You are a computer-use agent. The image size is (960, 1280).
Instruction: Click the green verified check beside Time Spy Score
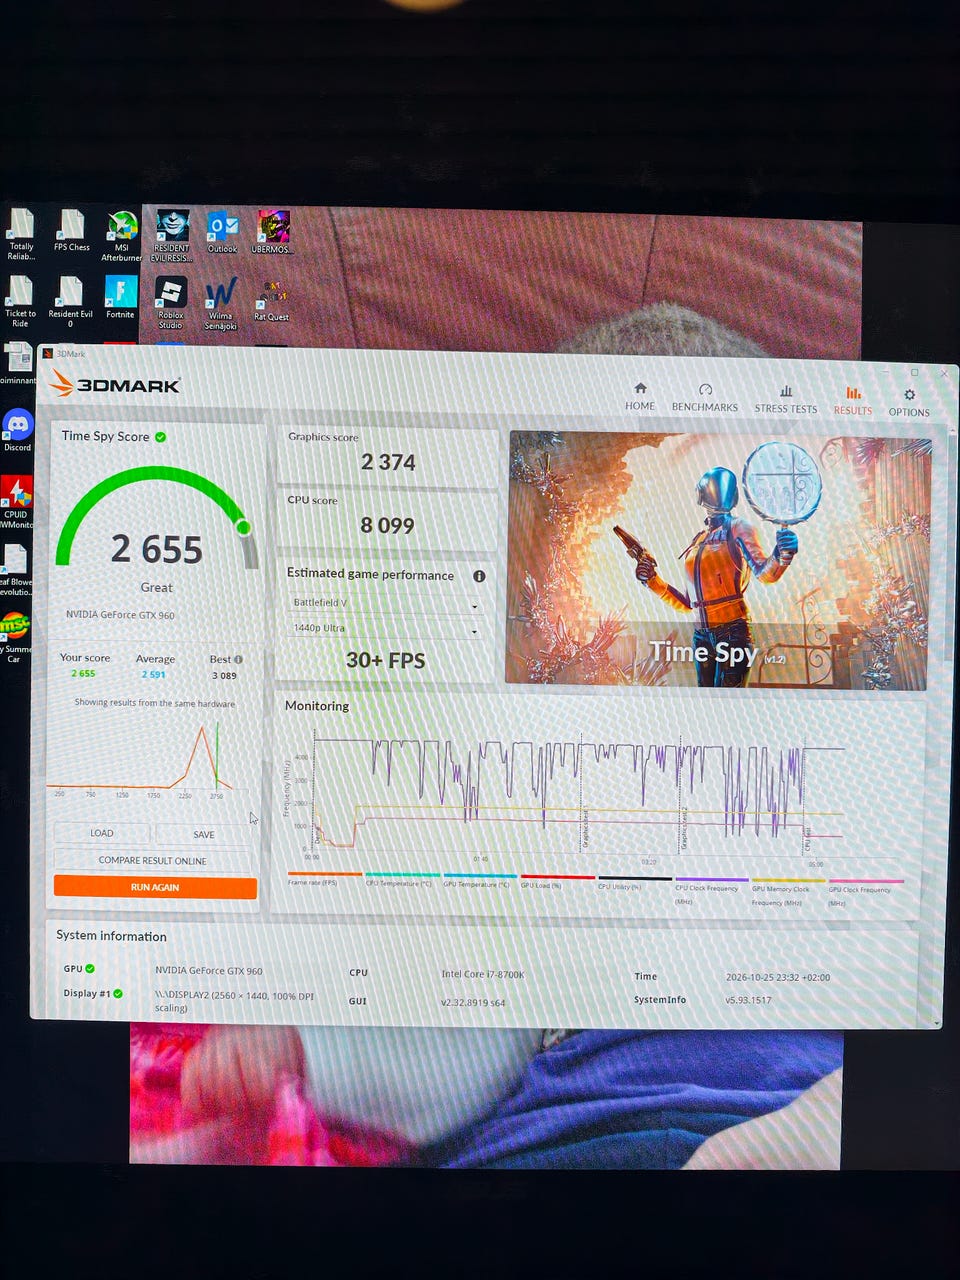161,437
